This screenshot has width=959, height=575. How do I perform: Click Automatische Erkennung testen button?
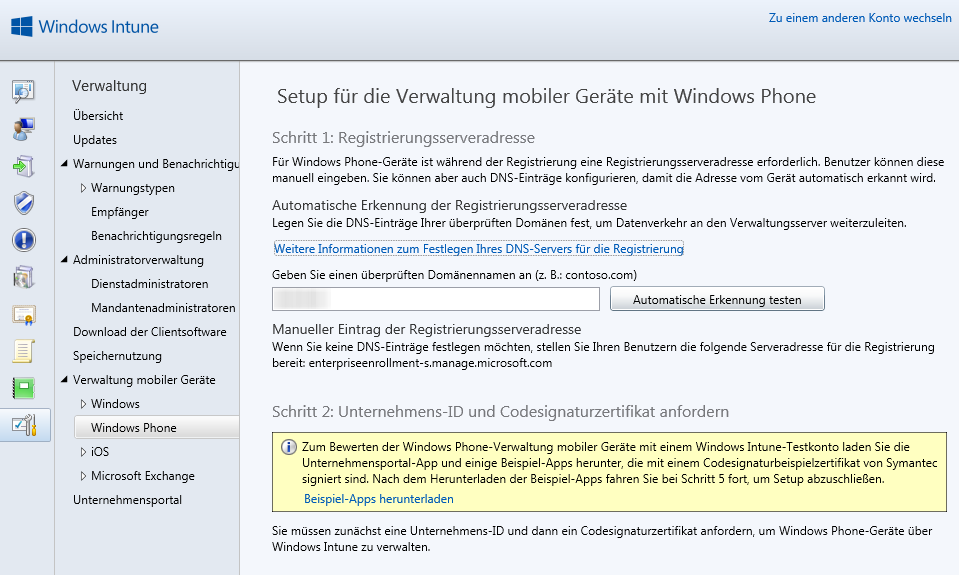click(x=717, y=299)
